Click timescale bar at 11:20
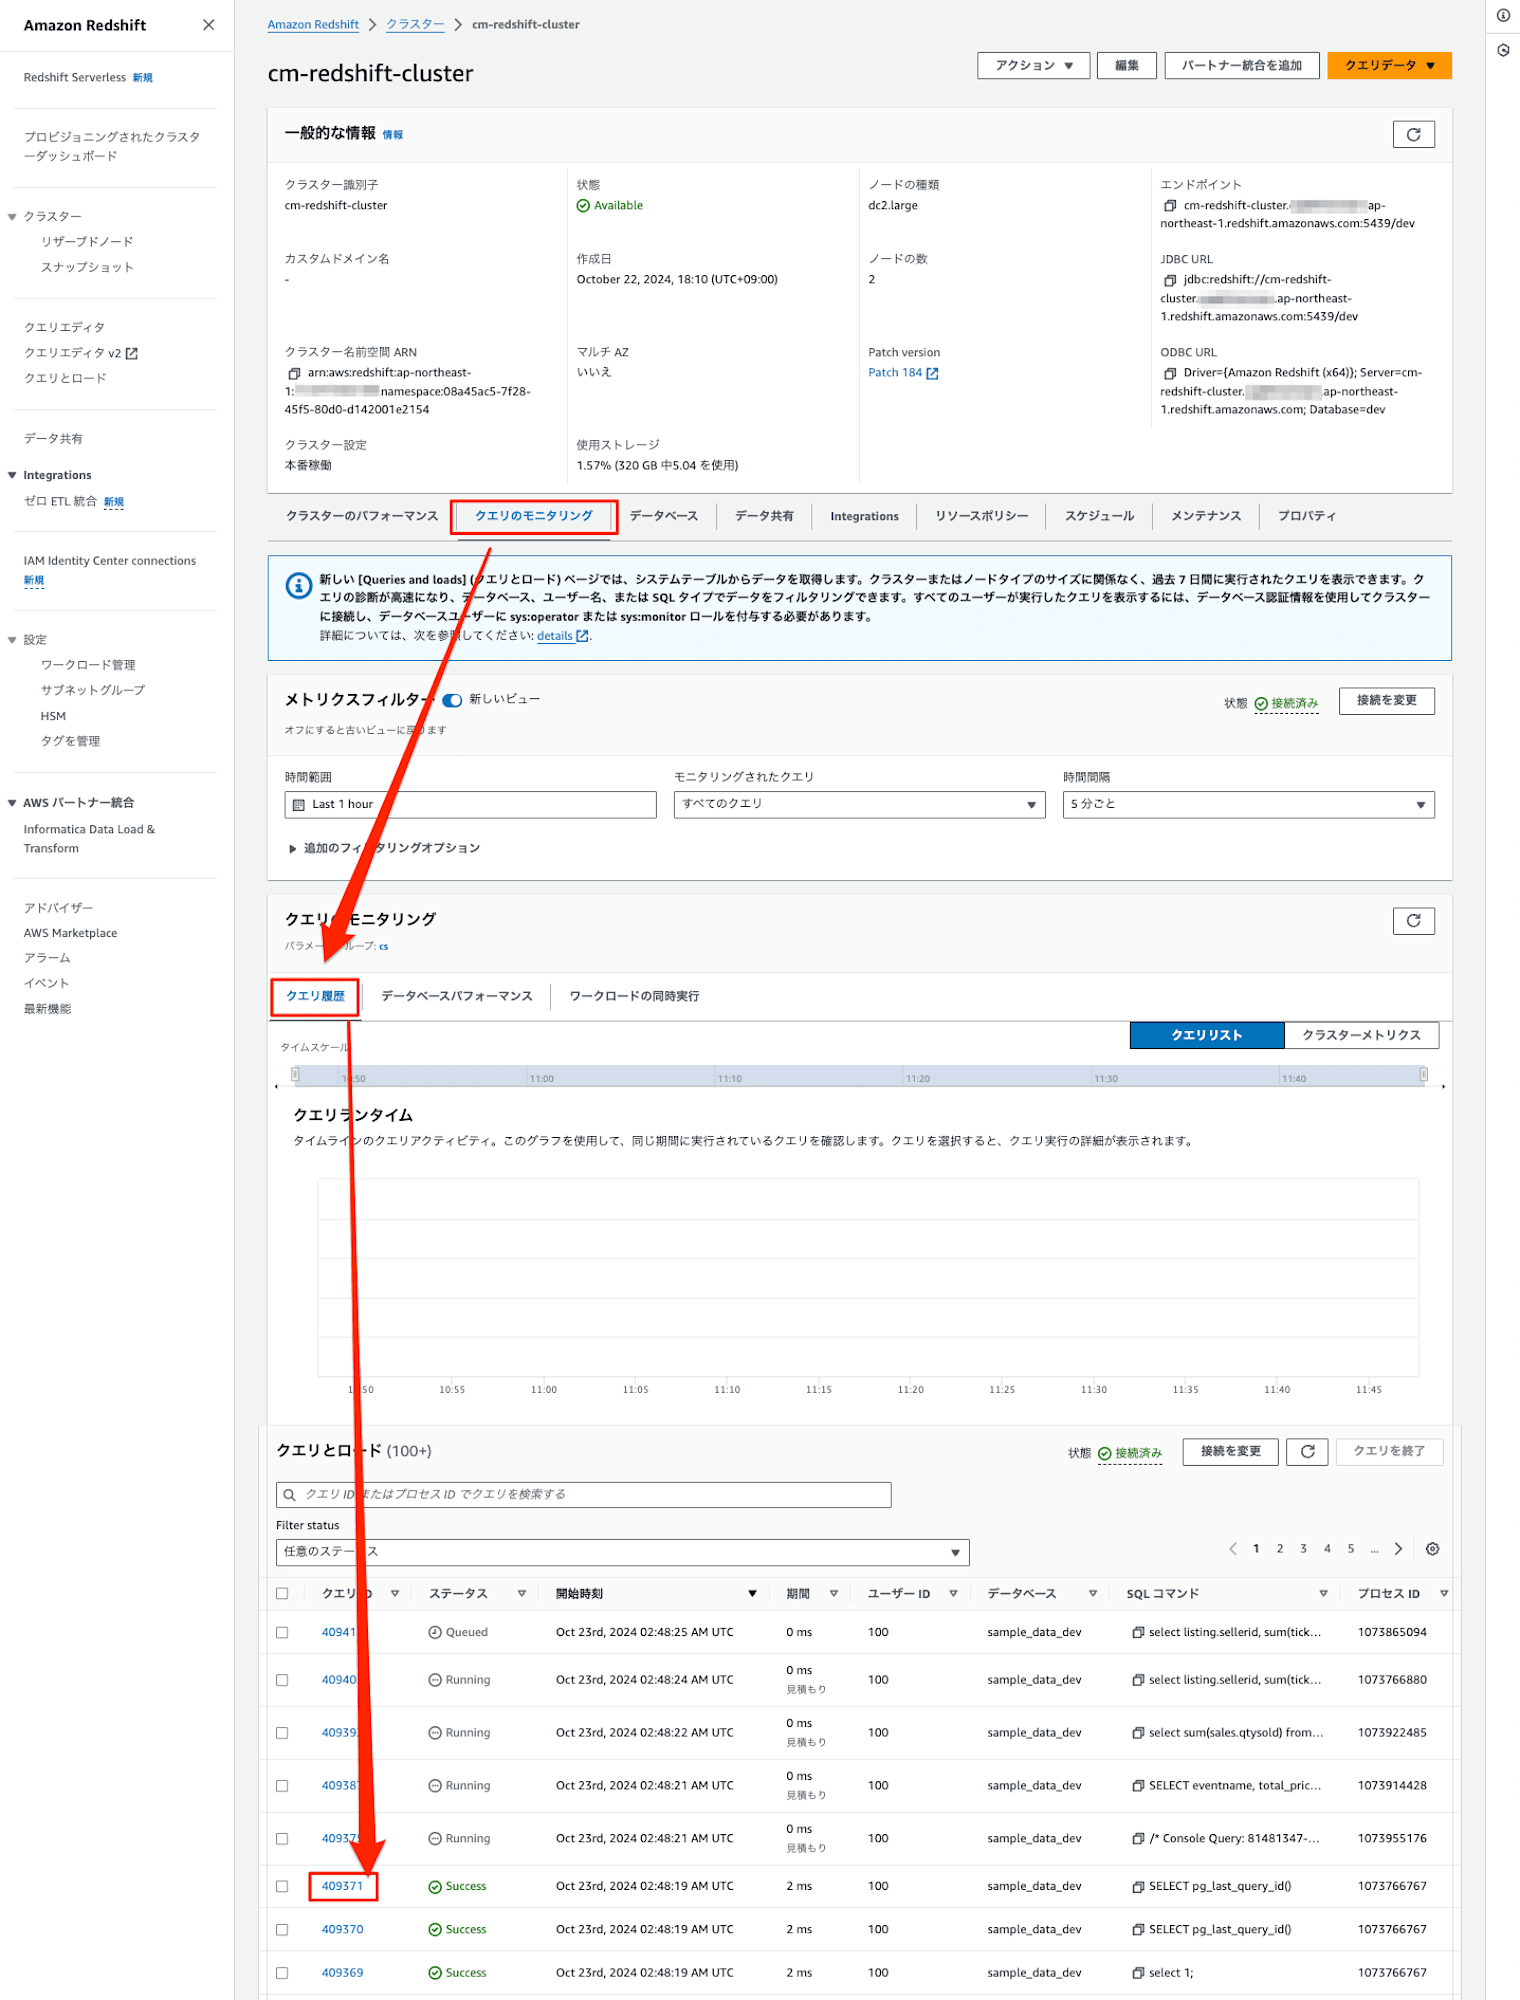This screenshot has height=2000, width=1520. click(x=918, y=1078)
